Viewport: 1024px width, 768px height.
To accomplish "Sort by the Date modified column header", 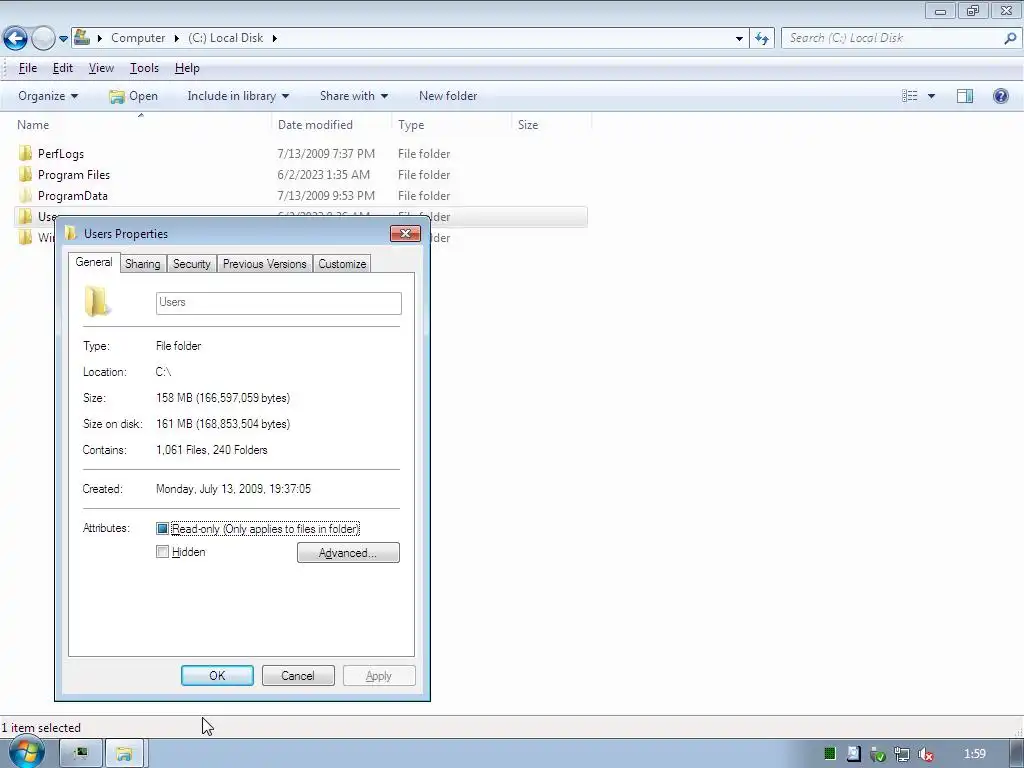I will [315, 125].
